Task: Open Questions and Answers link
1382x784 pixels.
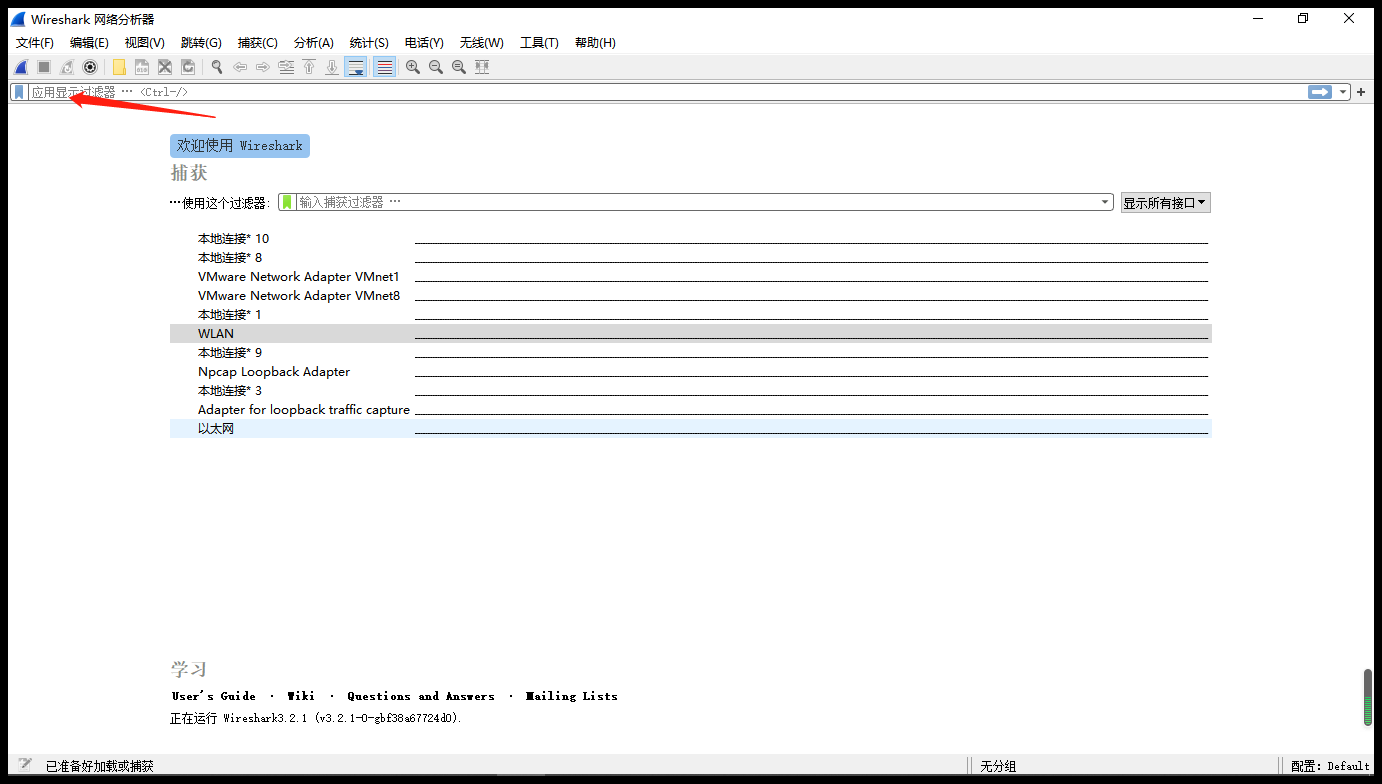Action: tap(420, 696)
